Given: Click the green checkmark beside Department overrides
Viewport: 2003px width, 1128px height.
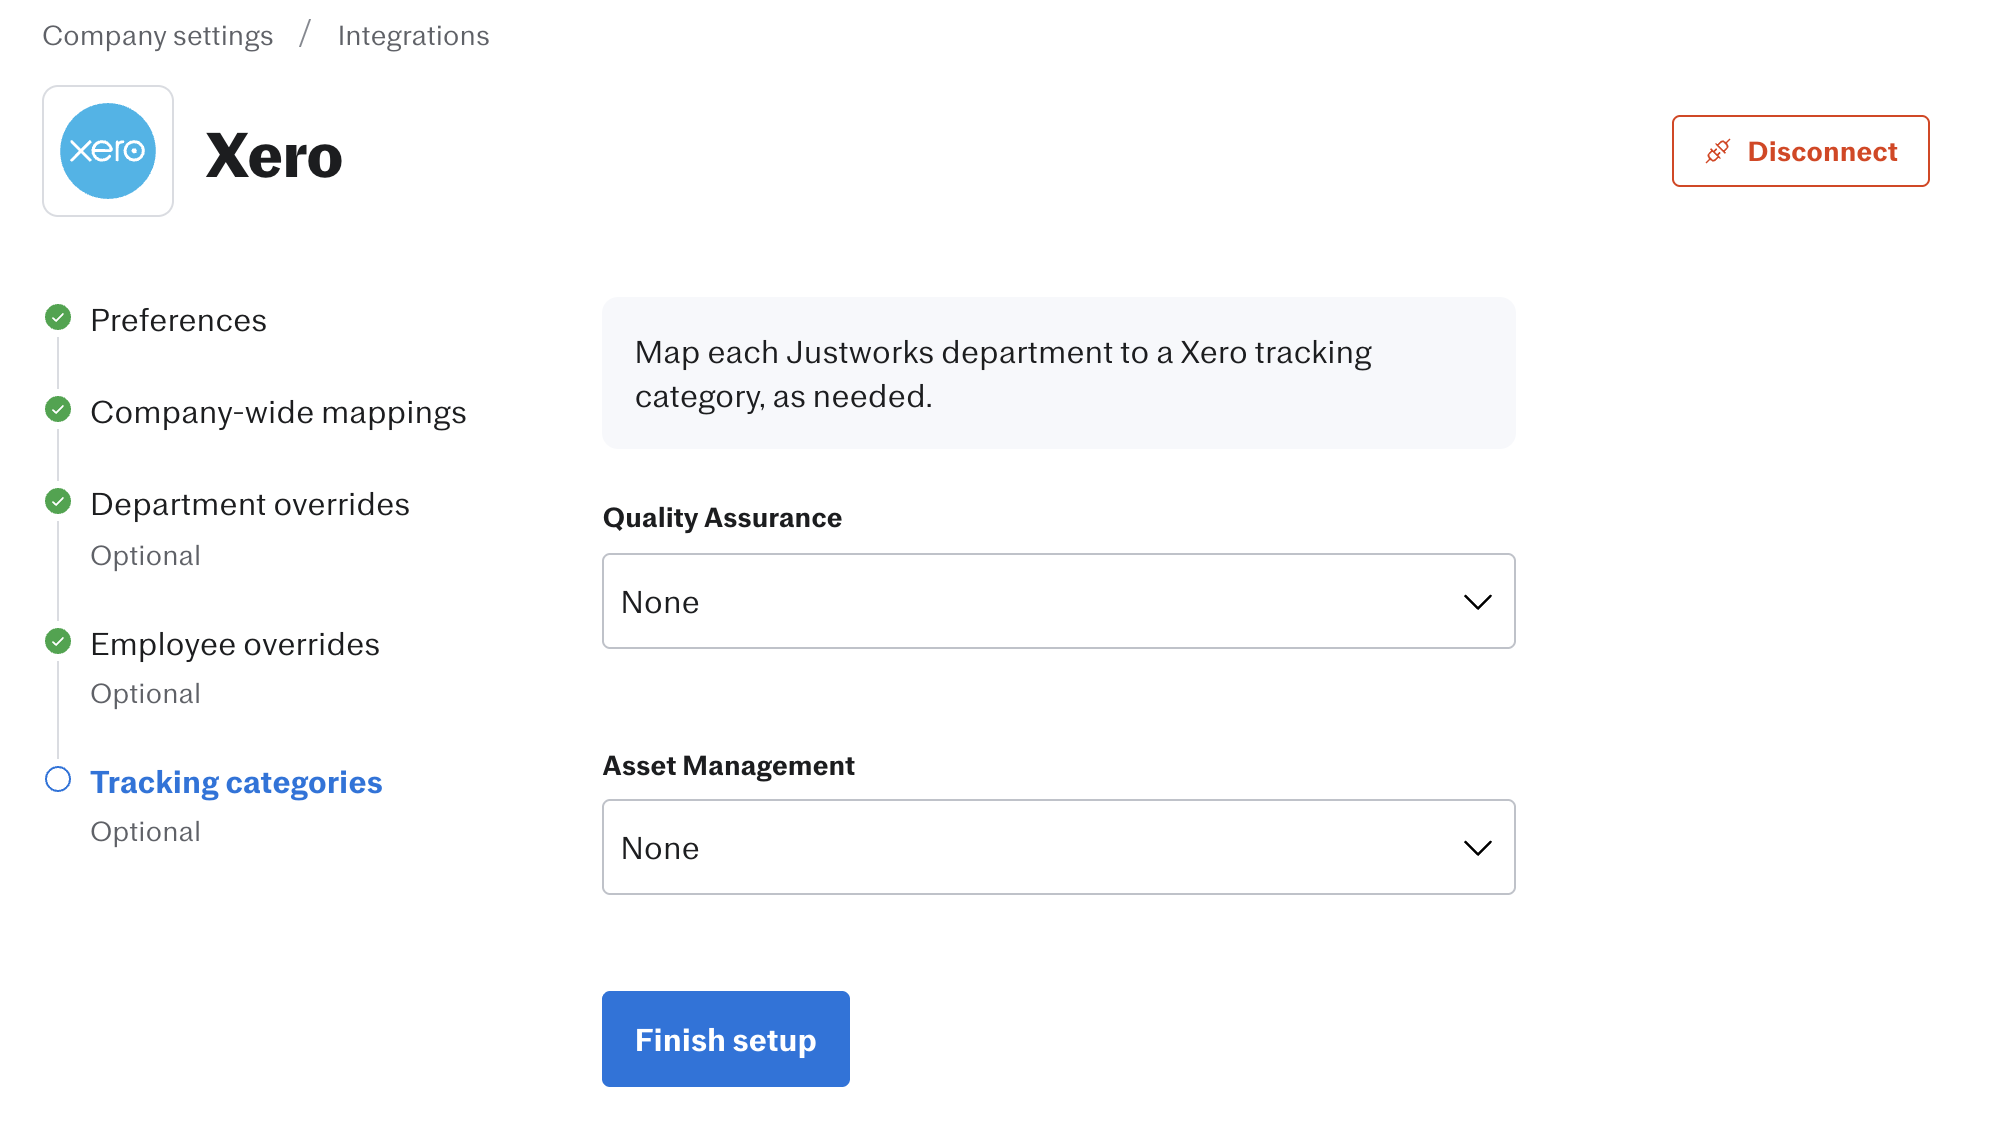Looking at the screenshot, I should pyautogui.click(x=58, y=502).
